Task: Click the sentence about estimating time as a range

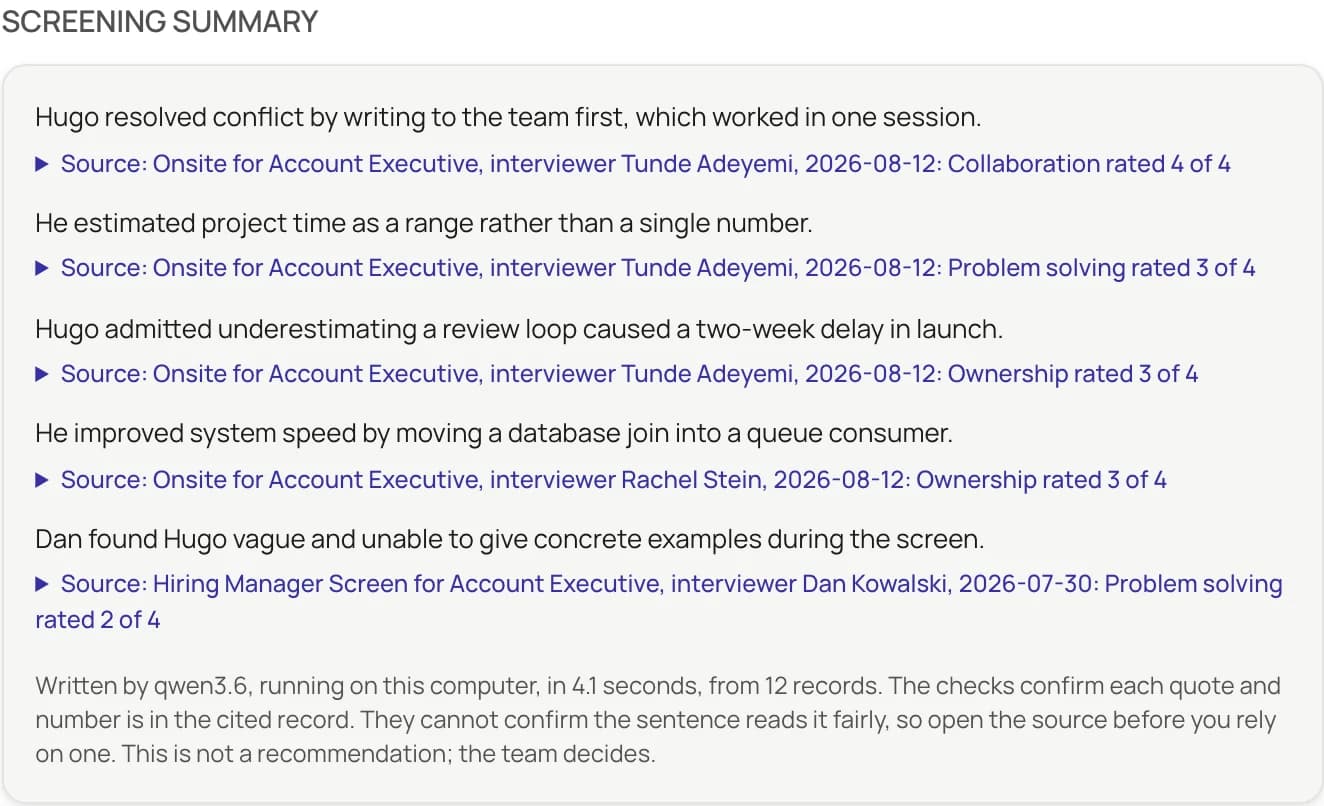Action: [424, 223]
